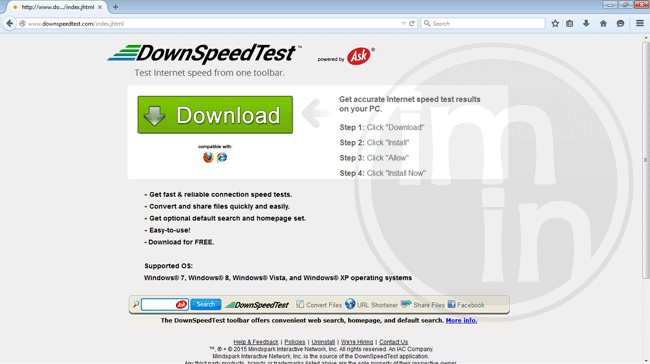This screenshot has width=650, height=364.
Task: Reload the page with refresh icon
Action: pos(412,24)
